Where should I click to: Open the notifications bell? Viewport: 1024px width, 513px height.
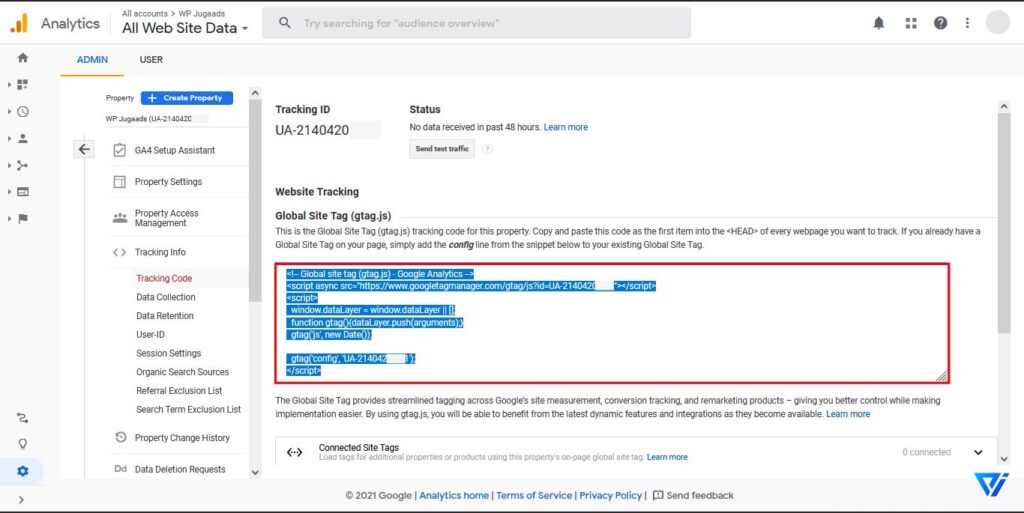[x=879, y=23]
